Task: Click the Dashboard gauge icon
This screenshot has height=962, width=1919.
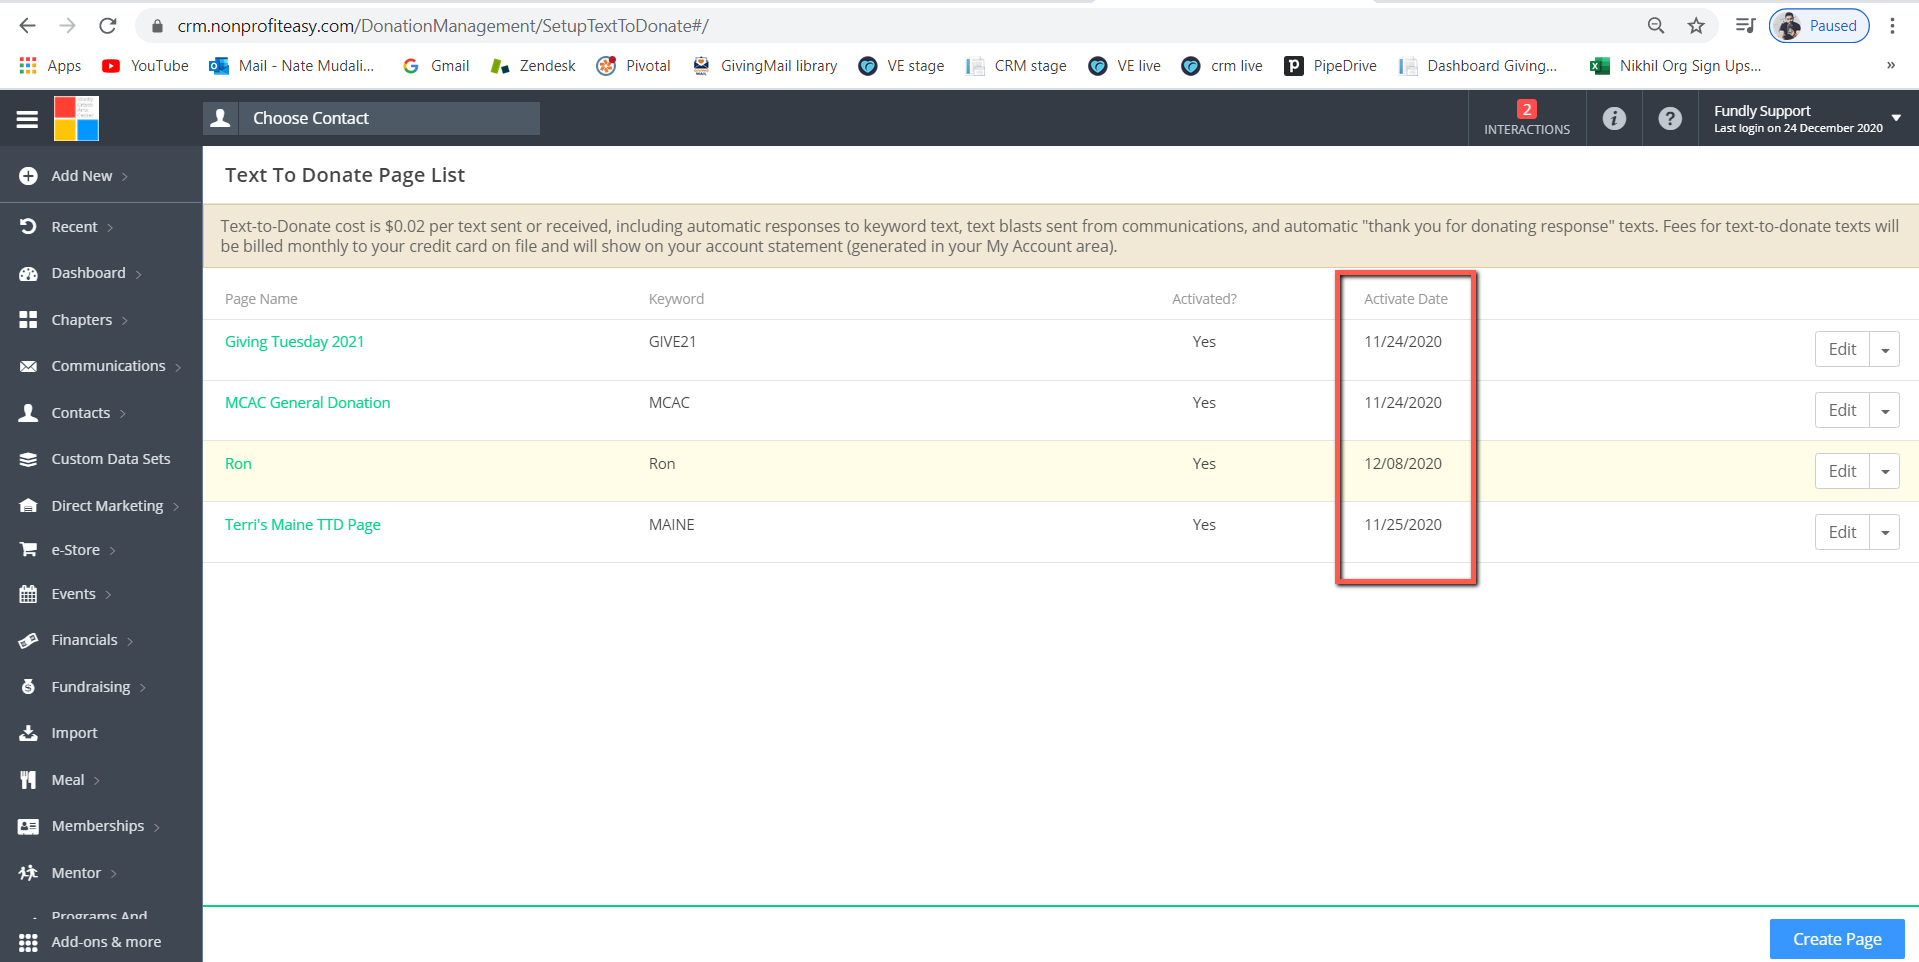Action: point(28,273)
